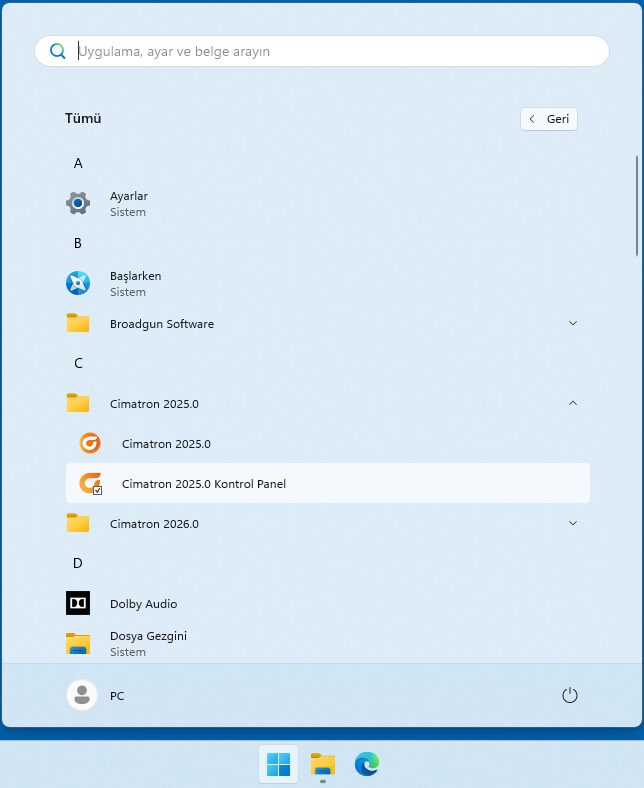
Task: Click the power button icon
Action: (x=570, y=695)
